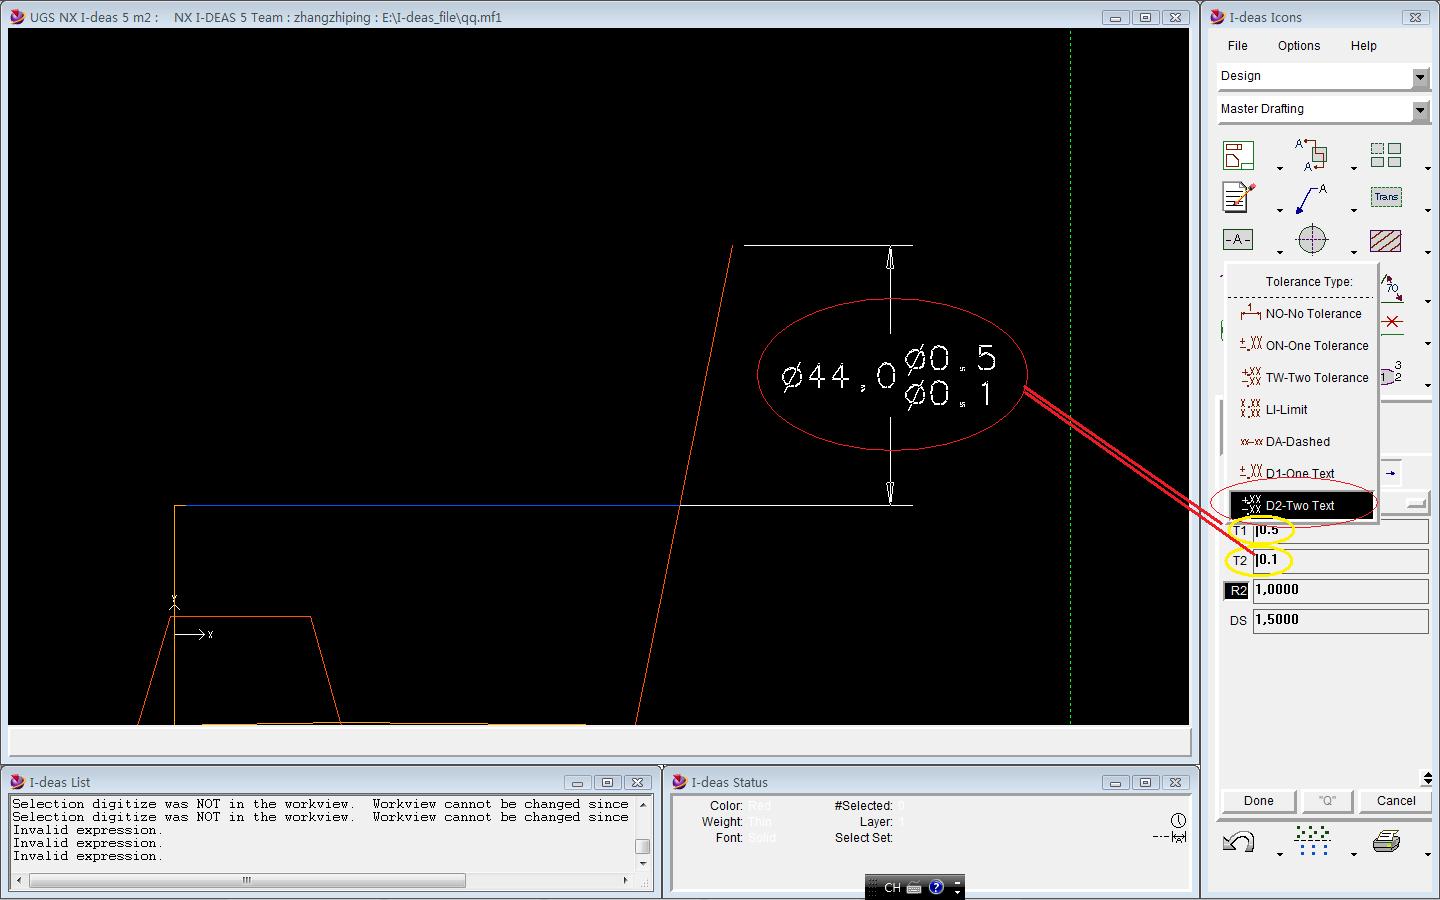The height and width of the screenshot is (900, 1440).
Task: Expand the undo icon flyout arrow
Action: click(x=1280, y=854)
